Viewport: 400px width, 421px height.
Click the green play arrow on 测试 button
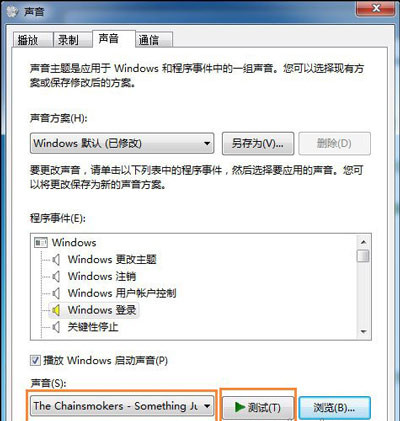click(240, 407)
